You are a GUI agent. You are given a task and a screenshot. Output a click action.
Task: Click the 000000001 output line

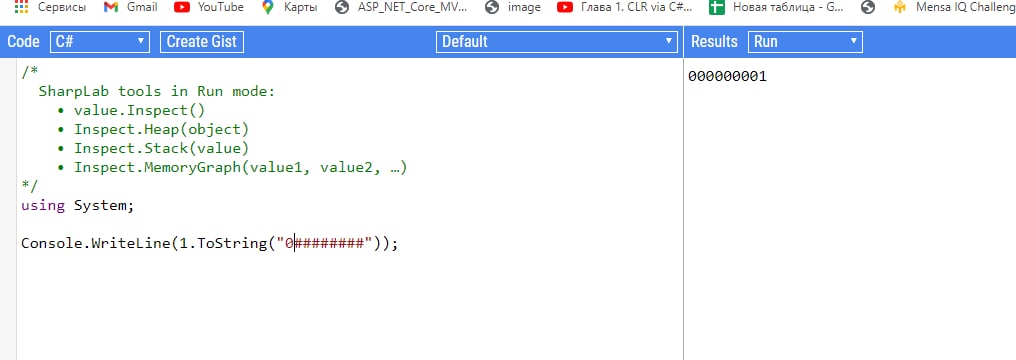[727, 76]
